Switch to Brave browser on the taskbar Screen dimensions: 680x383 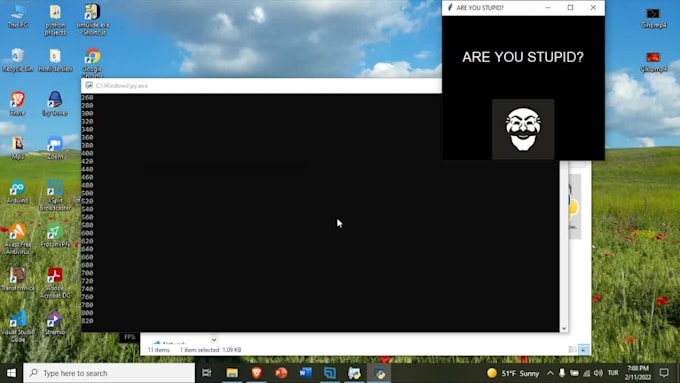point(256,373)
